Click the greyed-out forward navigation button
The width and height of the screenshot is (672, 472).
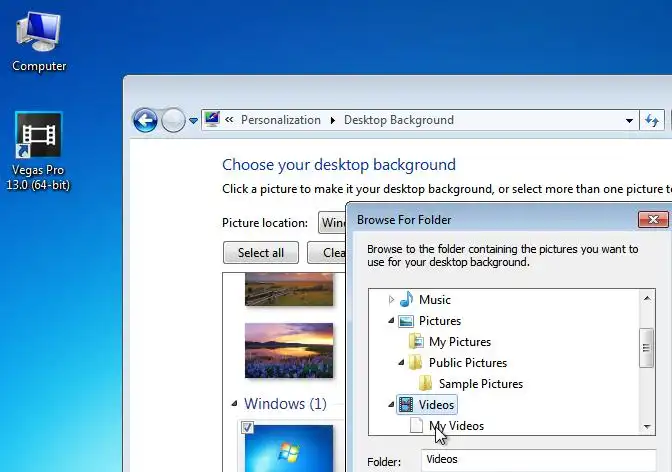click(x=173, y=120)
